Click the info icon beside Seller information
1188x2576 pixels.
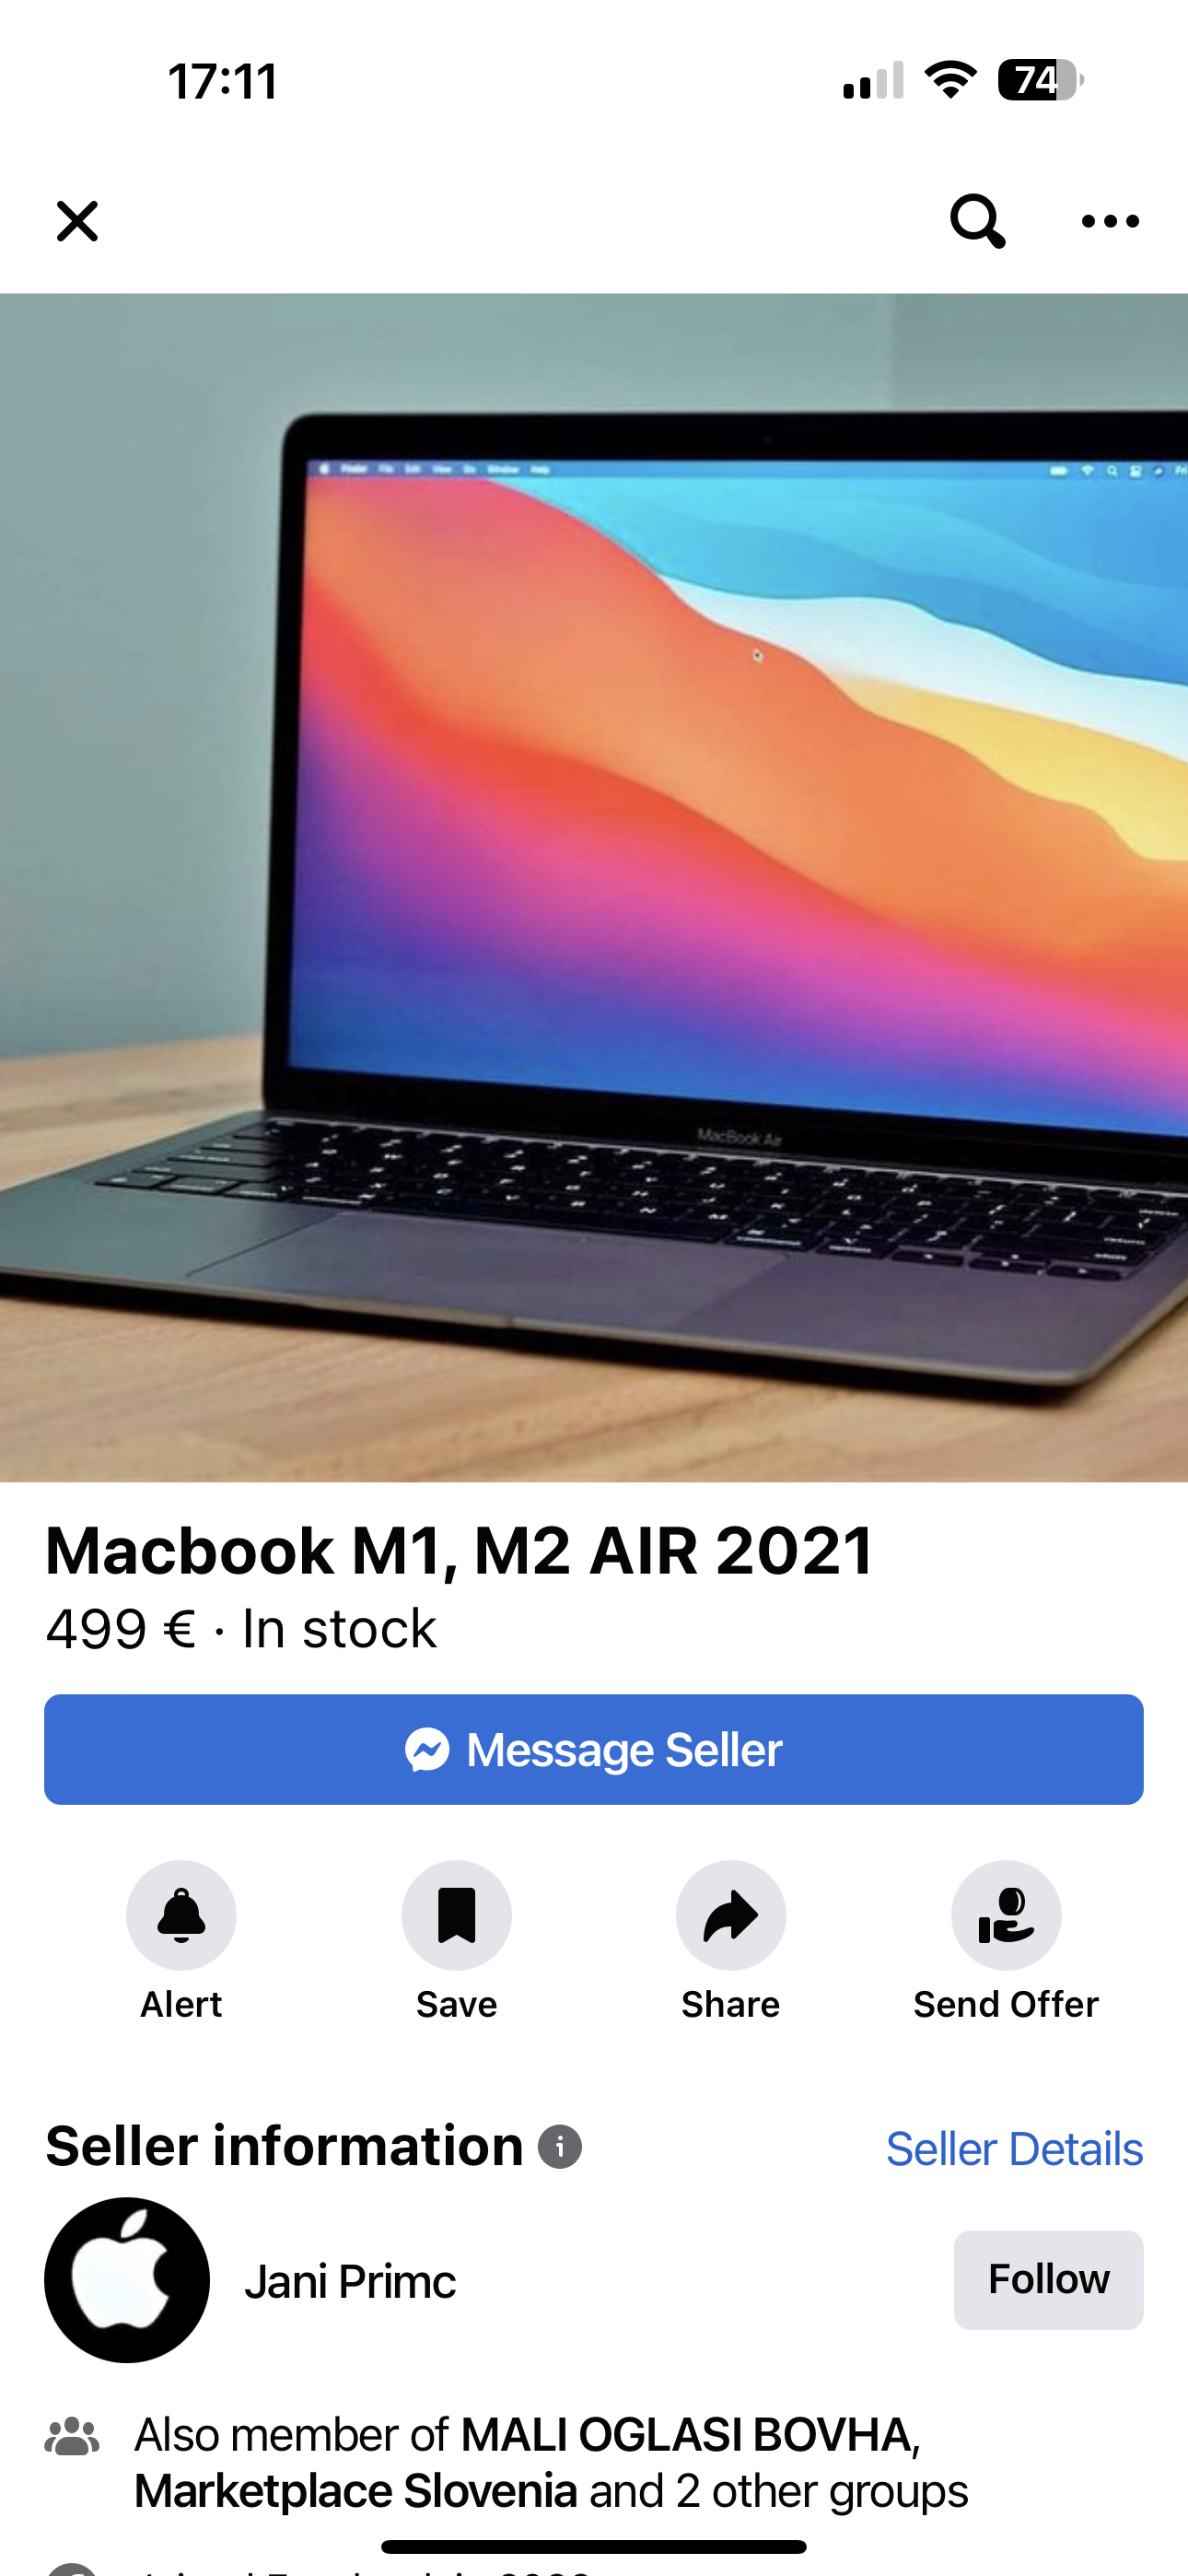[x=560, y=2147]
